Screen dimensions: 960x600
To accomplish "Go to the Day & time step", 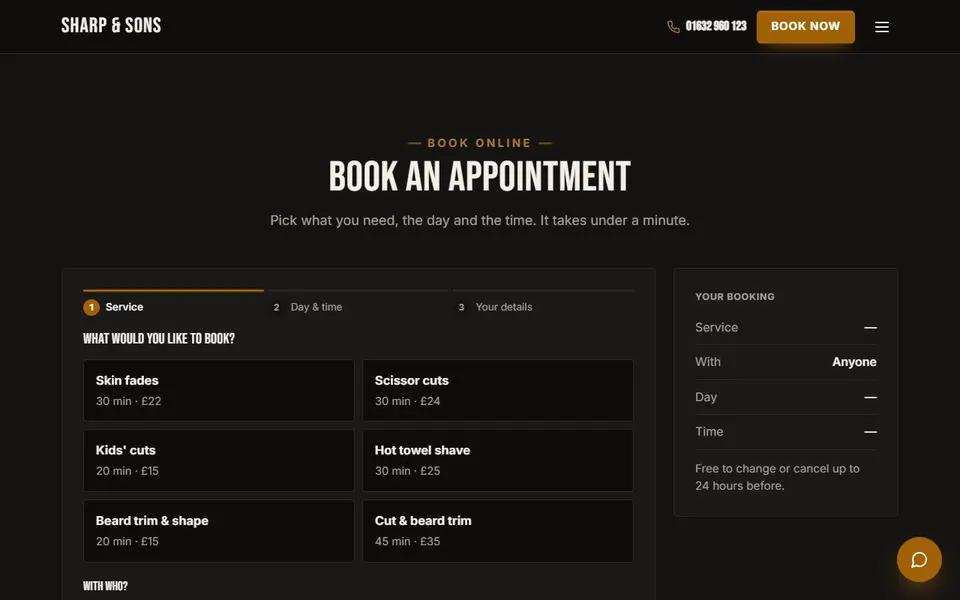I will click(x=358, y=302).
